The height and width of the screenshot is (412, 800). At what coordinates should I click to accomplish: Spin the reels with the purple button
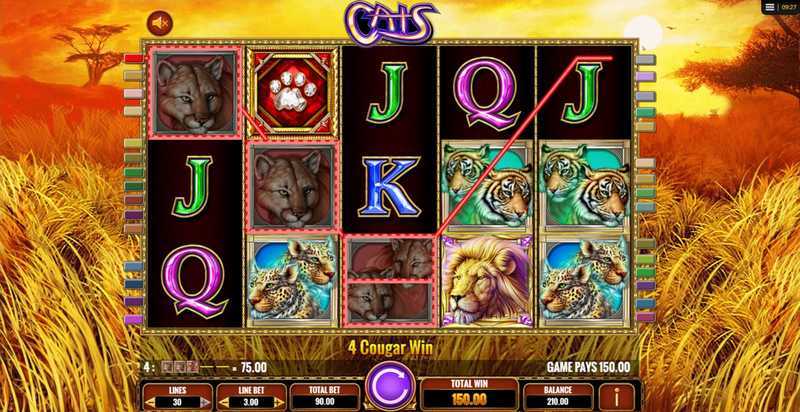(391, 386)
